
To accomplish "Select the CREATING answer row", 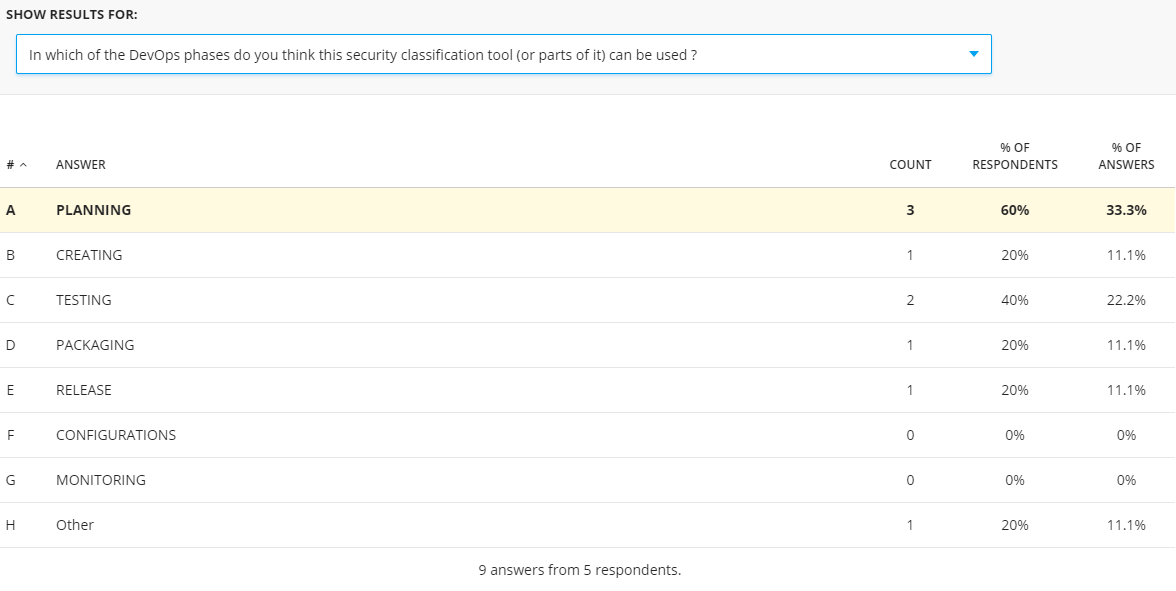I will pyautogui.click(x=89, y=255).
